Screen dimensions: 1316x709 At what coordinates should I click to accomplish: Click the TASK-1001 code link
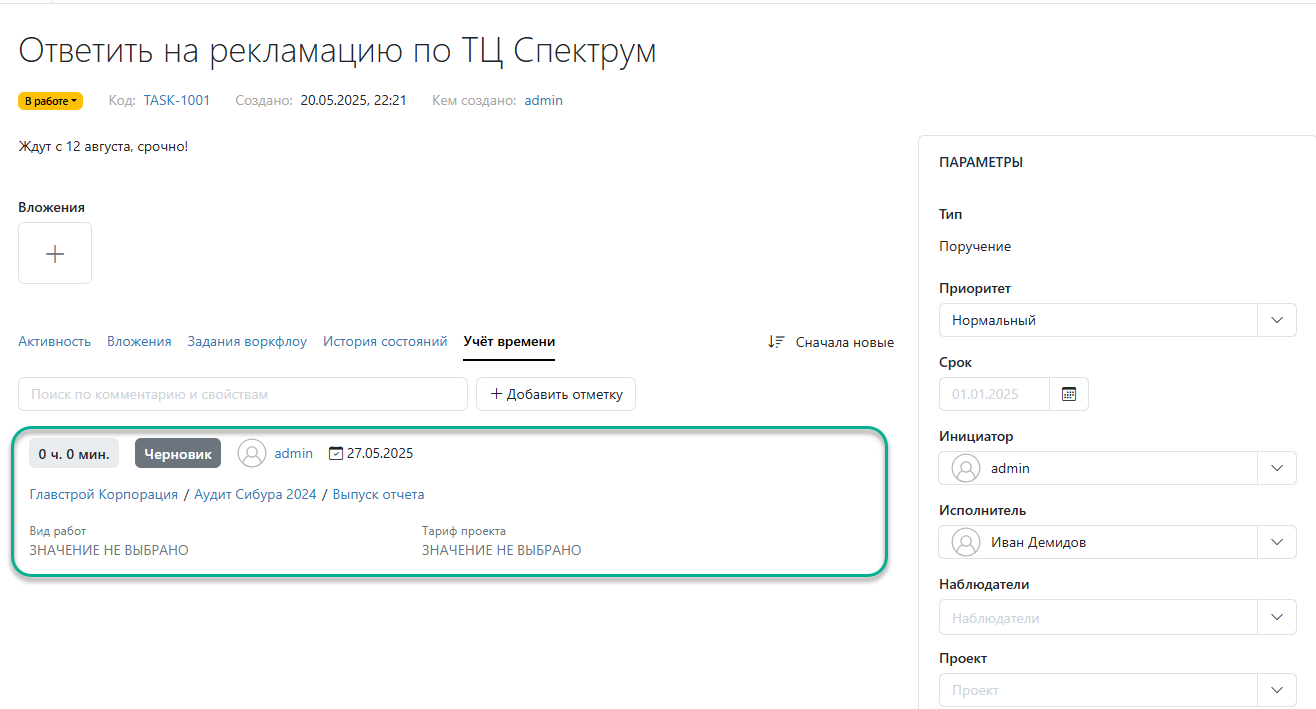pos(177,101)
